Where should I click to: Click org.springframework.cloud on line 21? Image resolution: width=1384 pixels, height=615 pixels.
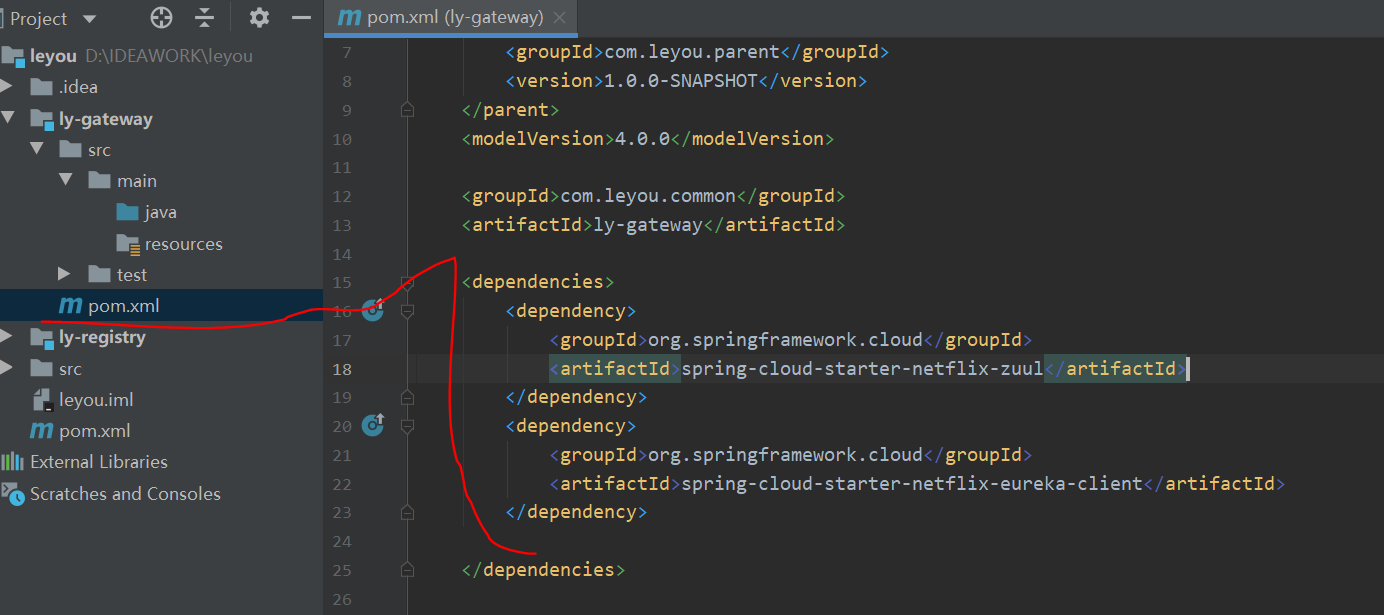[786, 455]
